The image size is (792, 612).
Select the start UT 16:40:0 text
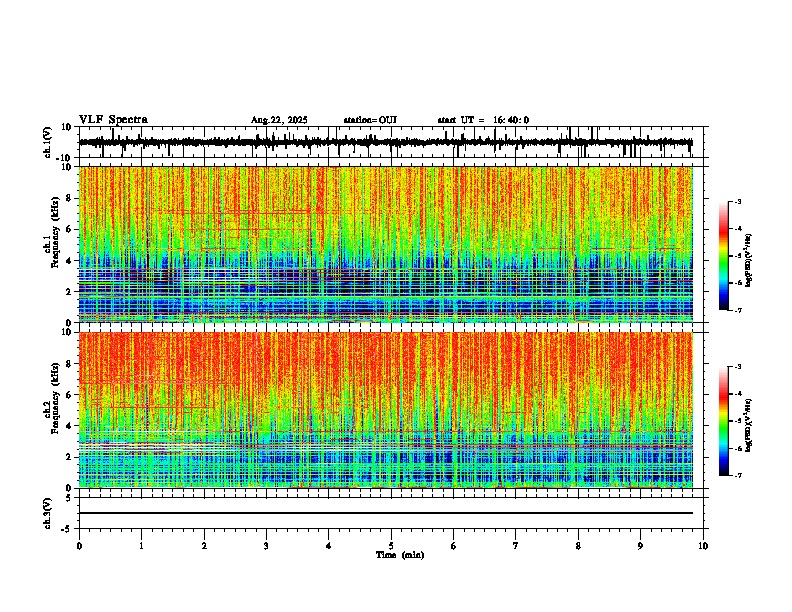[483, 120]
